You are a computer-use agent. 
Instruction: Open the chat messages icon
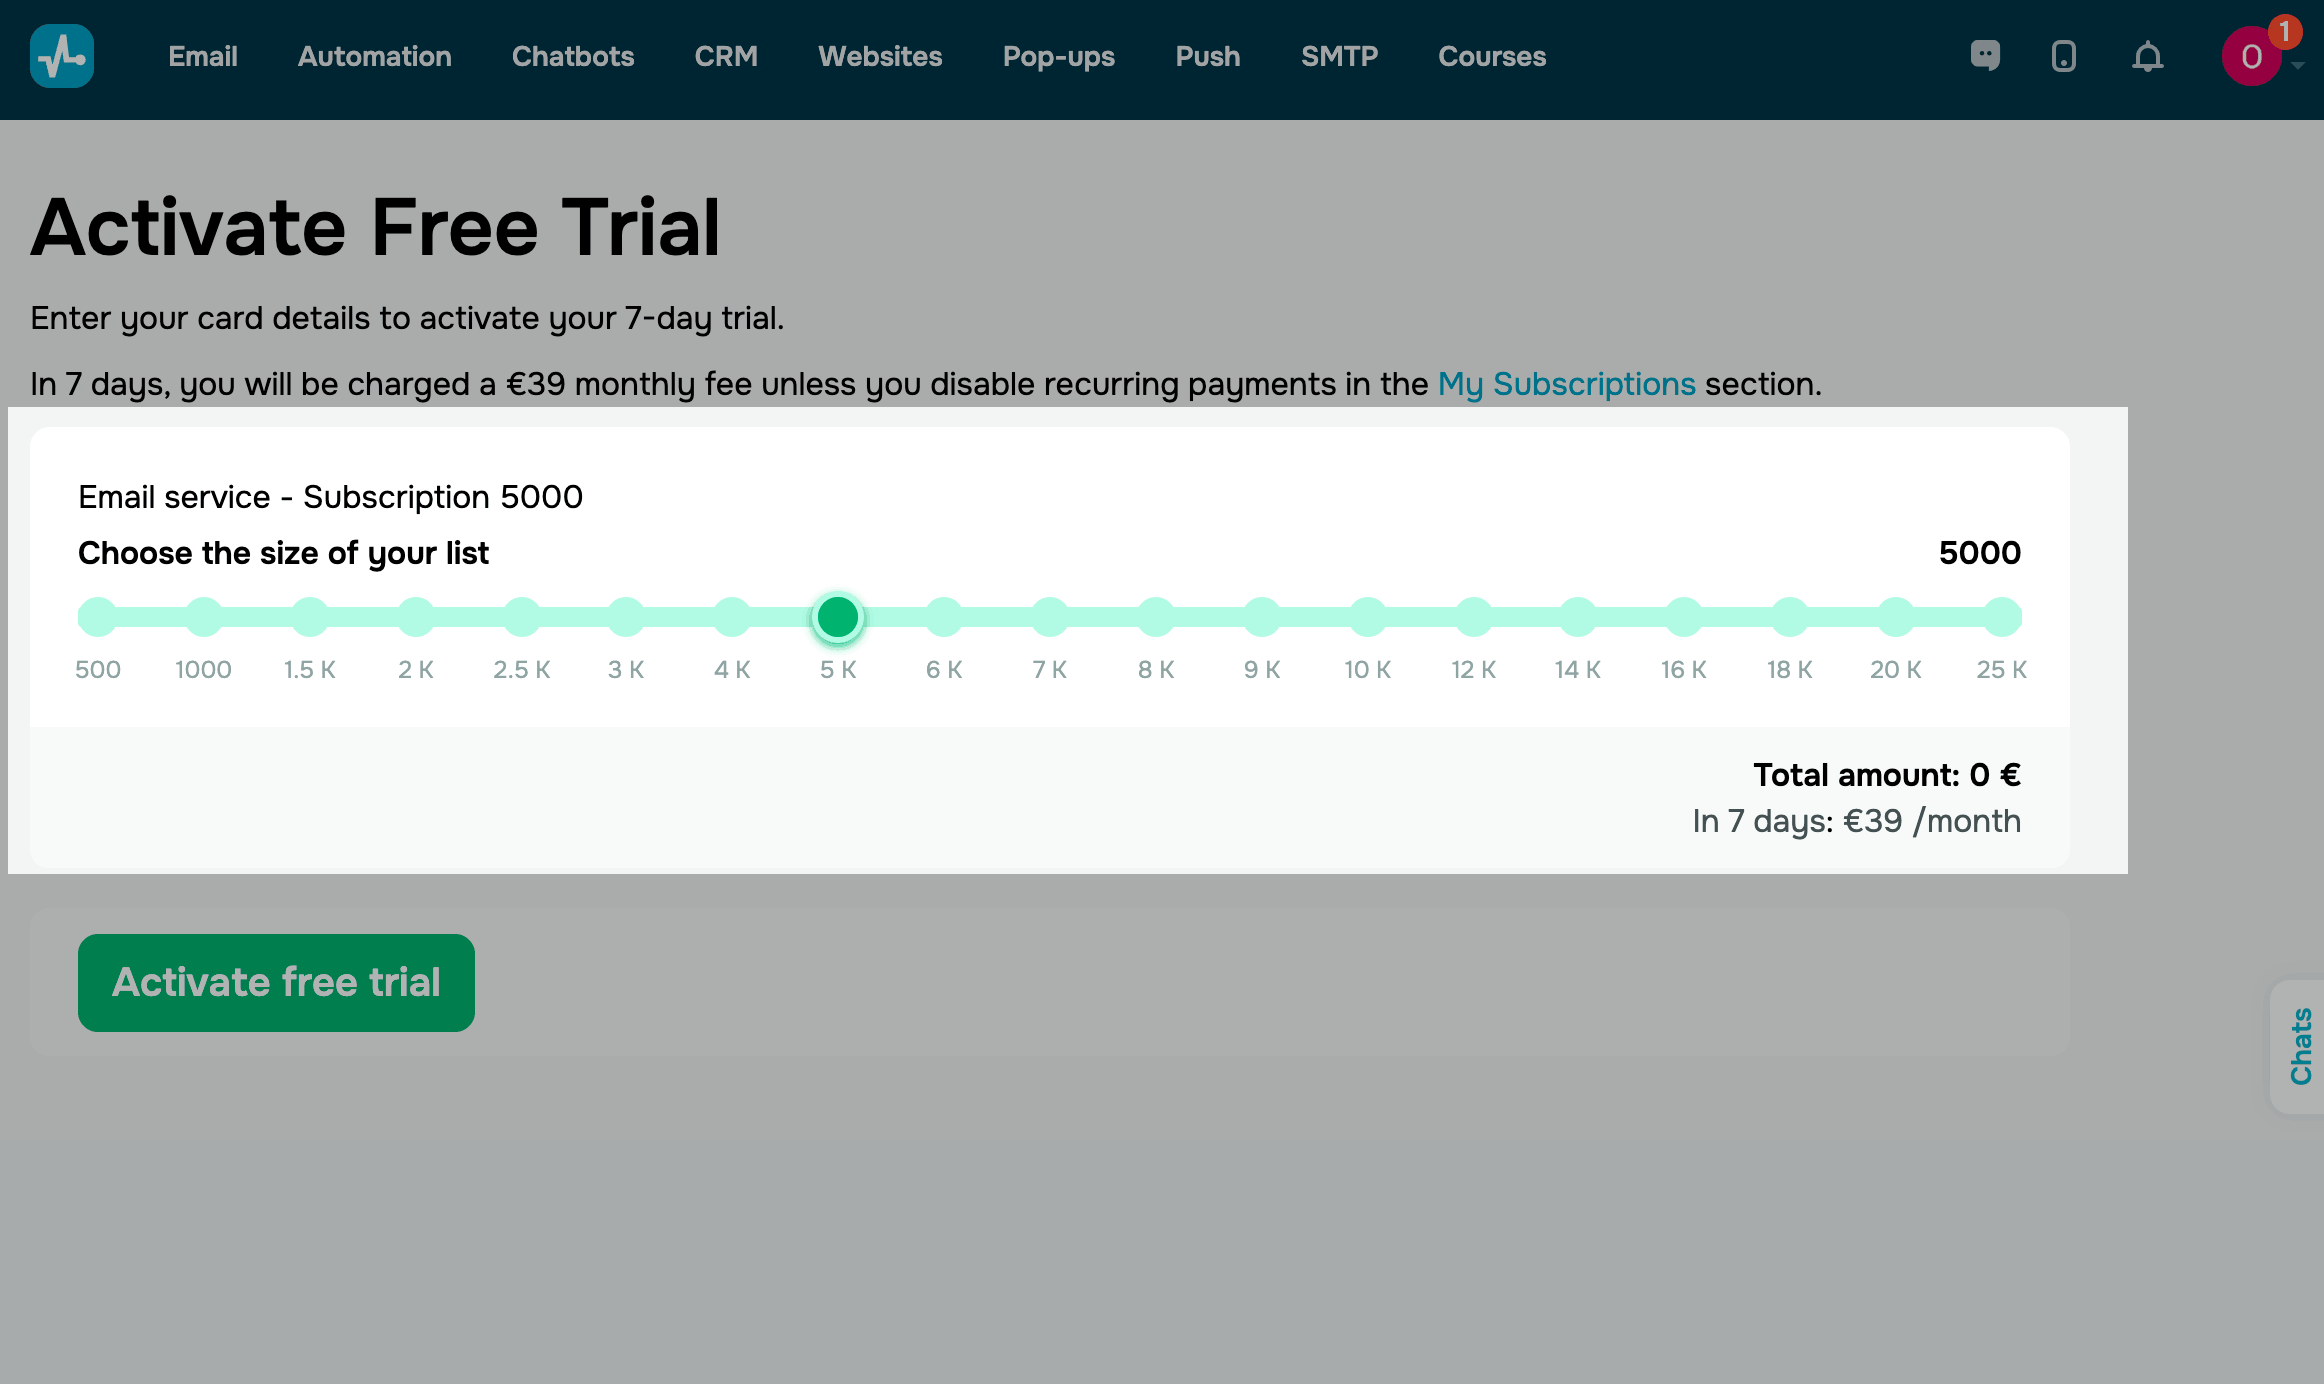[x=1985, y=56]
